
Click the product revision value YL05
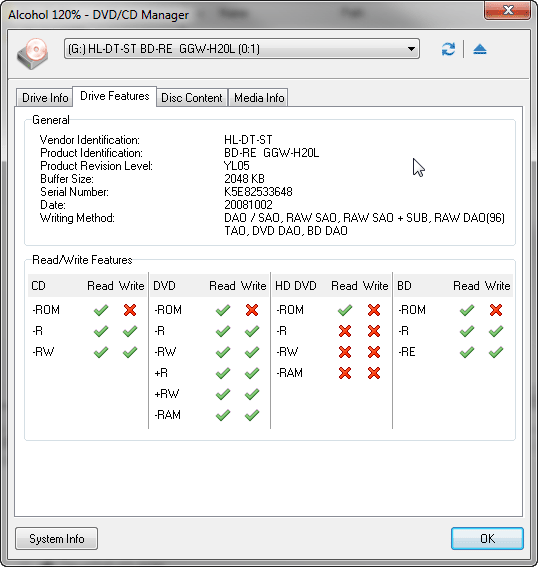237,166
